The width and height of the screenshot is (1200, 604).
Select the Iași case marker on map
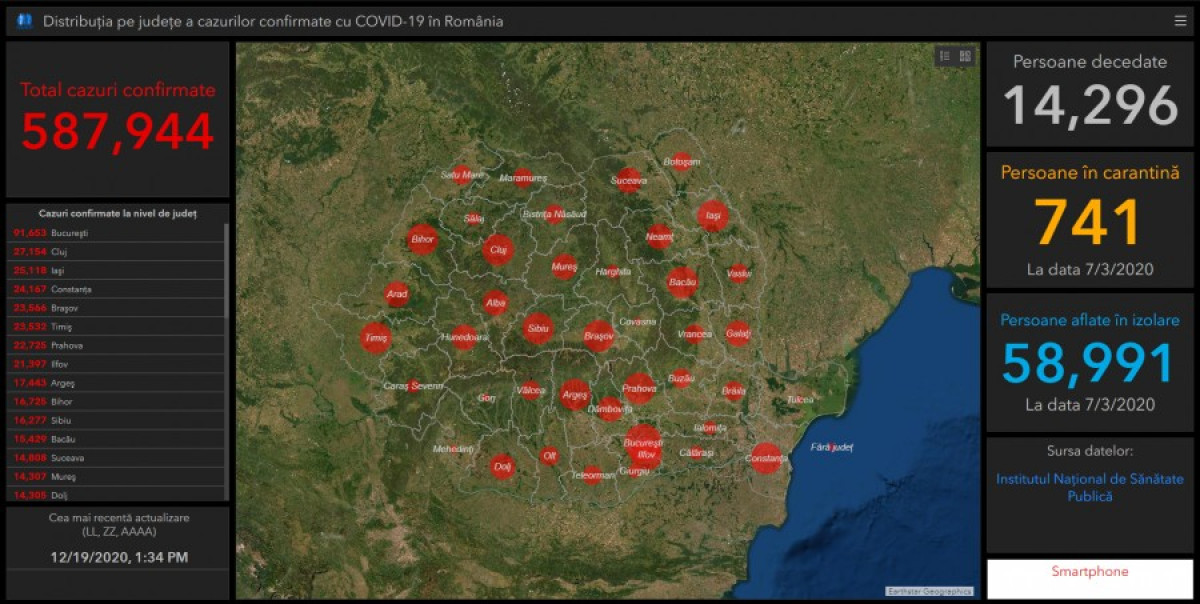click(x=712, y=215)
